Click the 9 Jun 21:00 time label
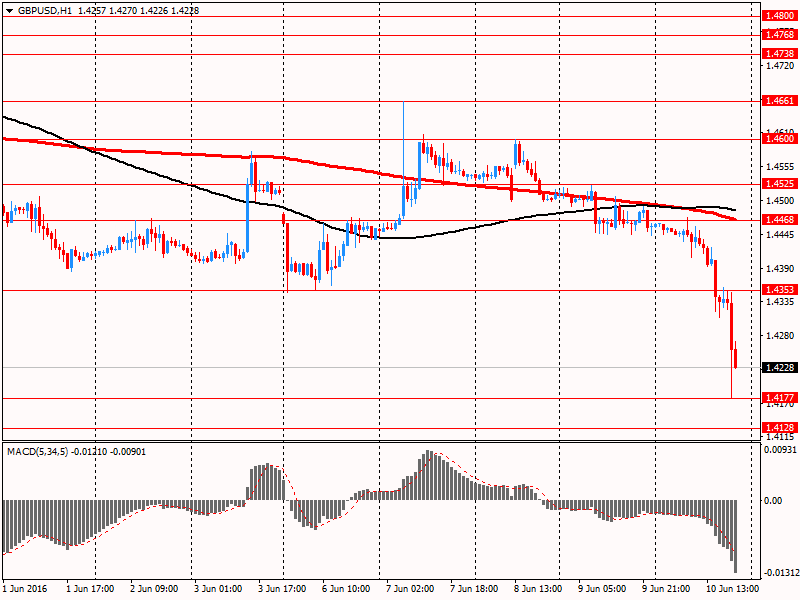This screenshot has width=800, height=600. pyautogui.click(x=666, y=589)
